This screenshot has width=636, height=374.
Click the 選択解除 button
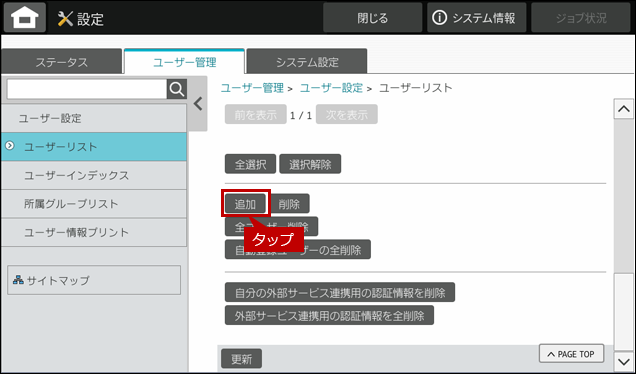point(310,164)
